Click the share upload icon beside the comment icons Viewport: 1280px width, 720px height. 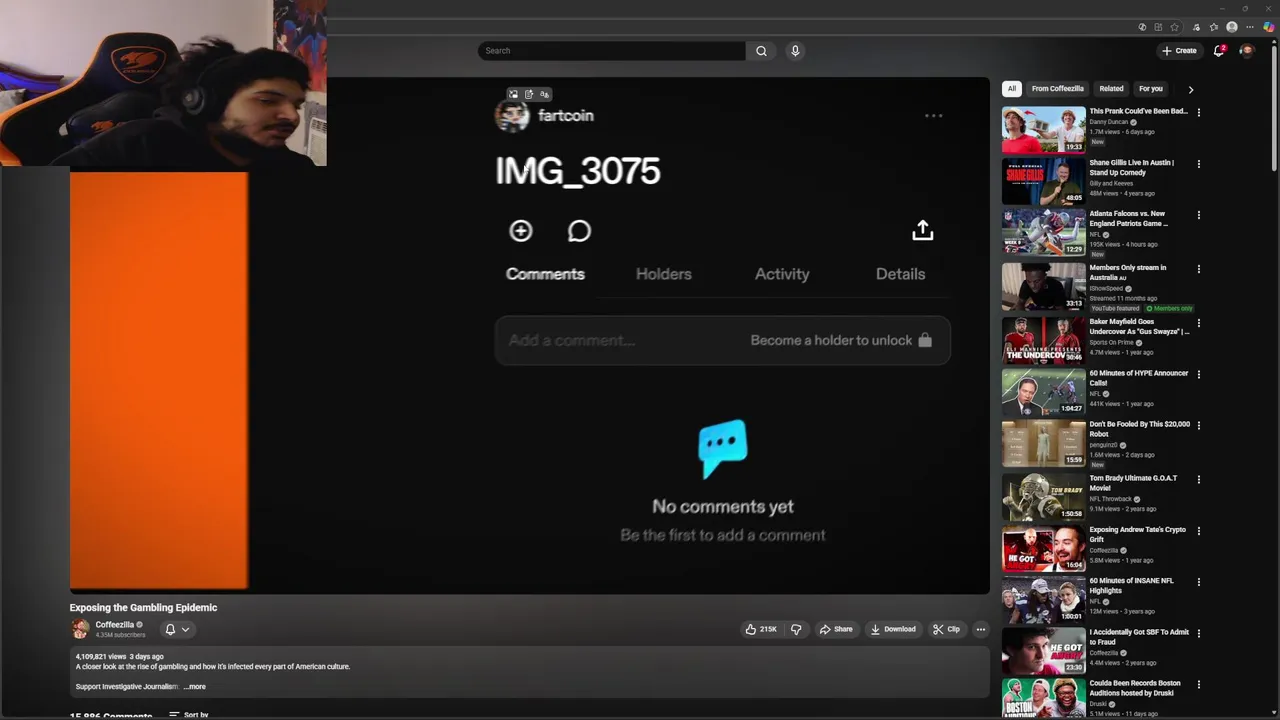click(x=923, y=230)
